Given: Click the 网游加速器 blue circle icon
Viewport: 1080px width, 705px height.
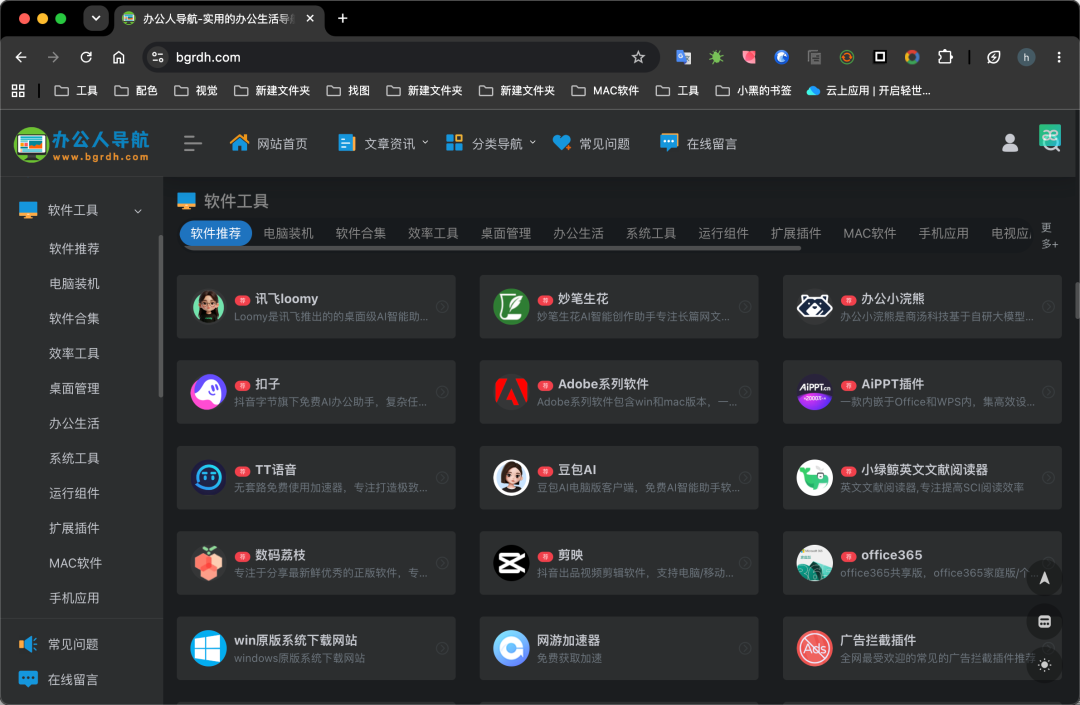Looking at the screenshot, I should [x=511, y=648].
